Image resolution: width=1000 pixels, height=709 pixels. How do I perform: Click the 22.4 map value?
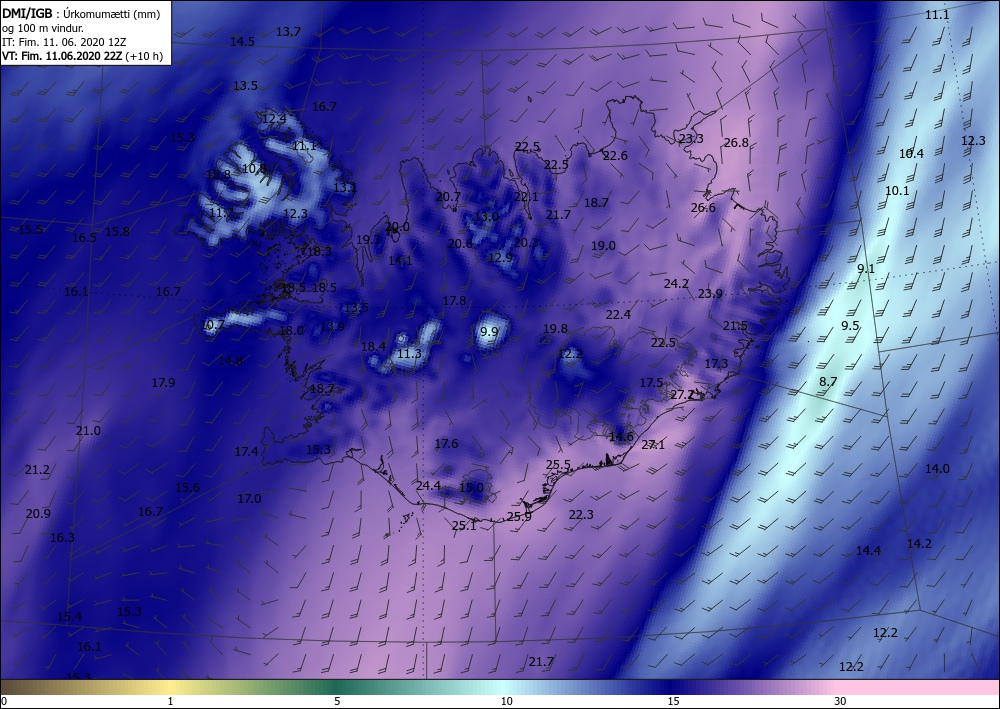coord(618,315)
